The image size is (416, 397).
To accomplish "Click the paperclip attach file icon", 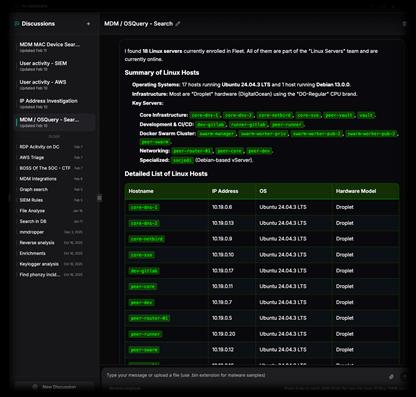I will 391,377.
